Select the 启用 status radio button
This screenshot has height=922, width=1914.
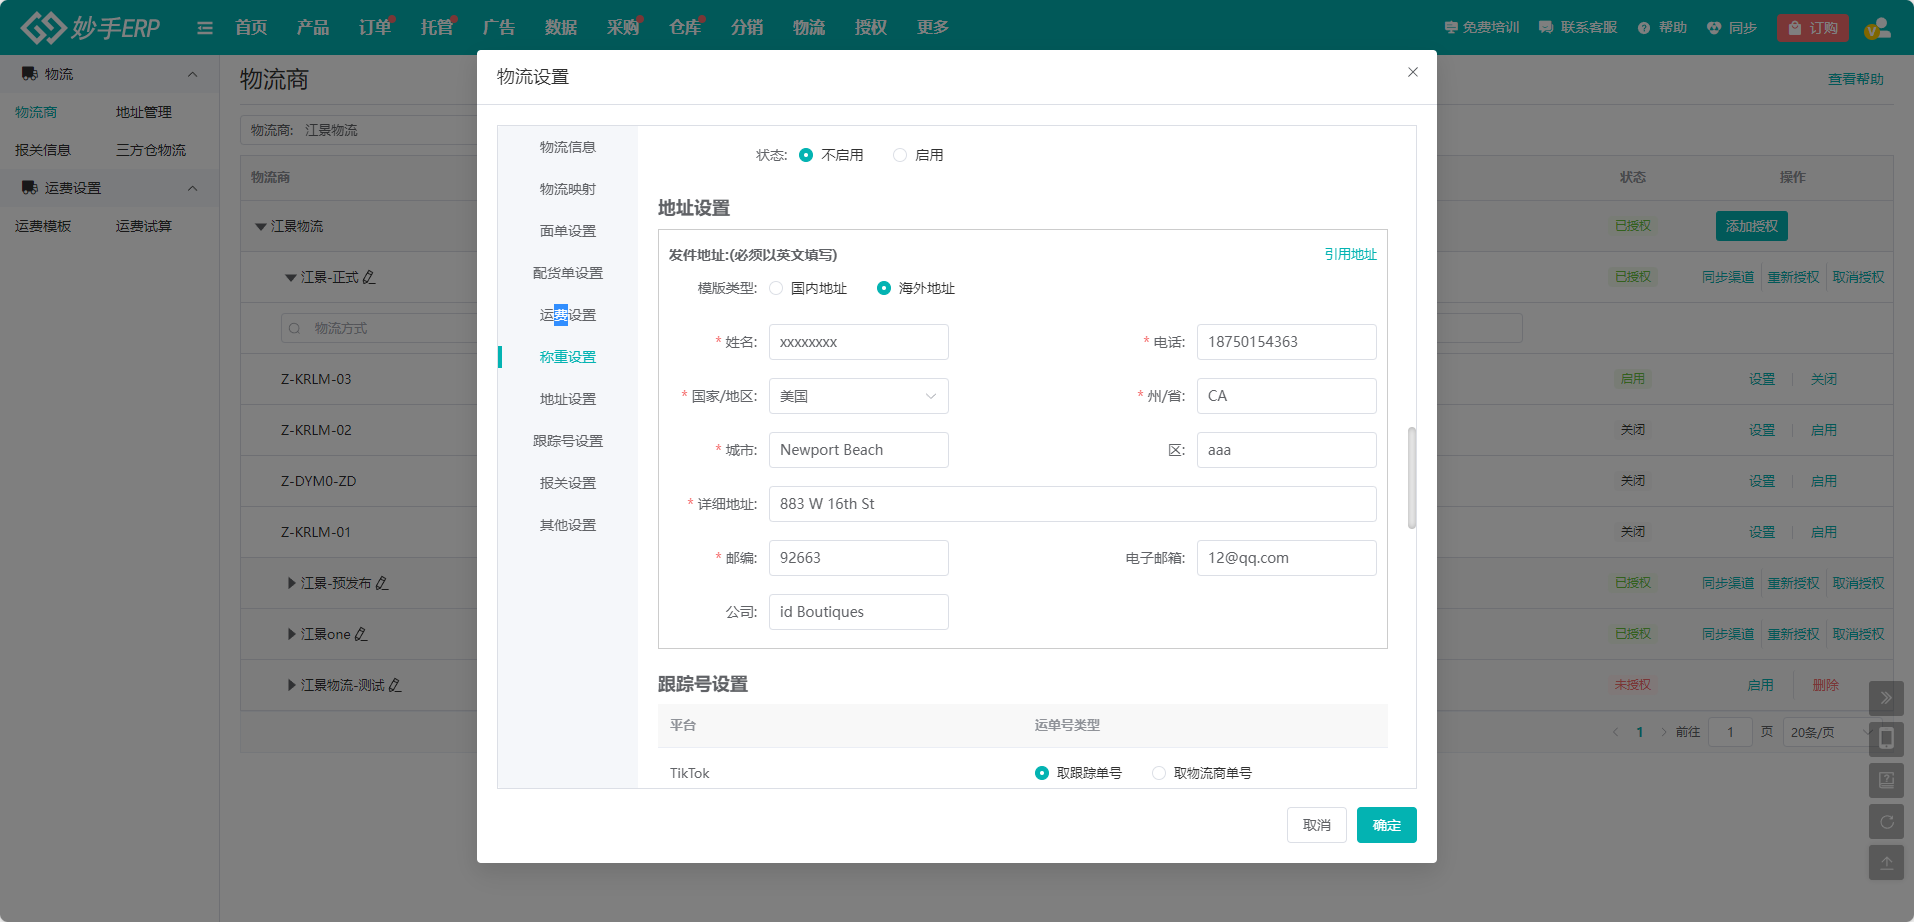(x=899, y=155)
